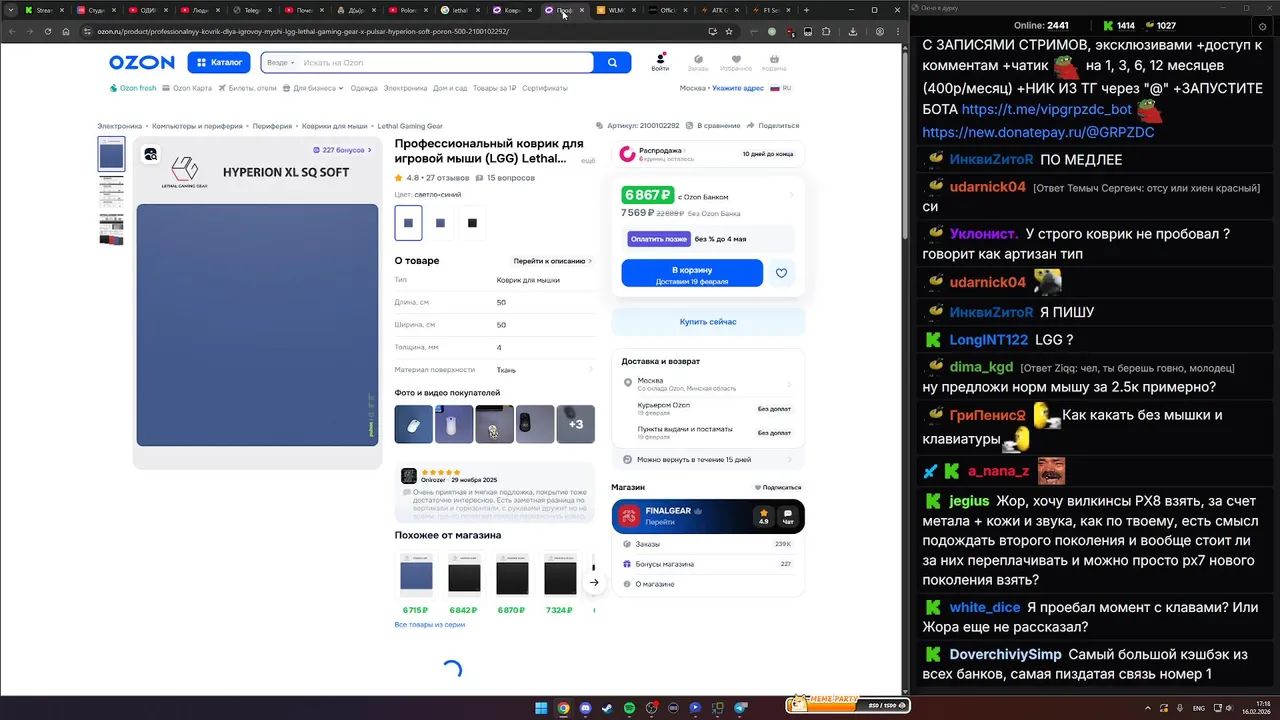Click the Купить сейчас button
This screenshot has height=720, width=1280.
[x=708, y=322]
